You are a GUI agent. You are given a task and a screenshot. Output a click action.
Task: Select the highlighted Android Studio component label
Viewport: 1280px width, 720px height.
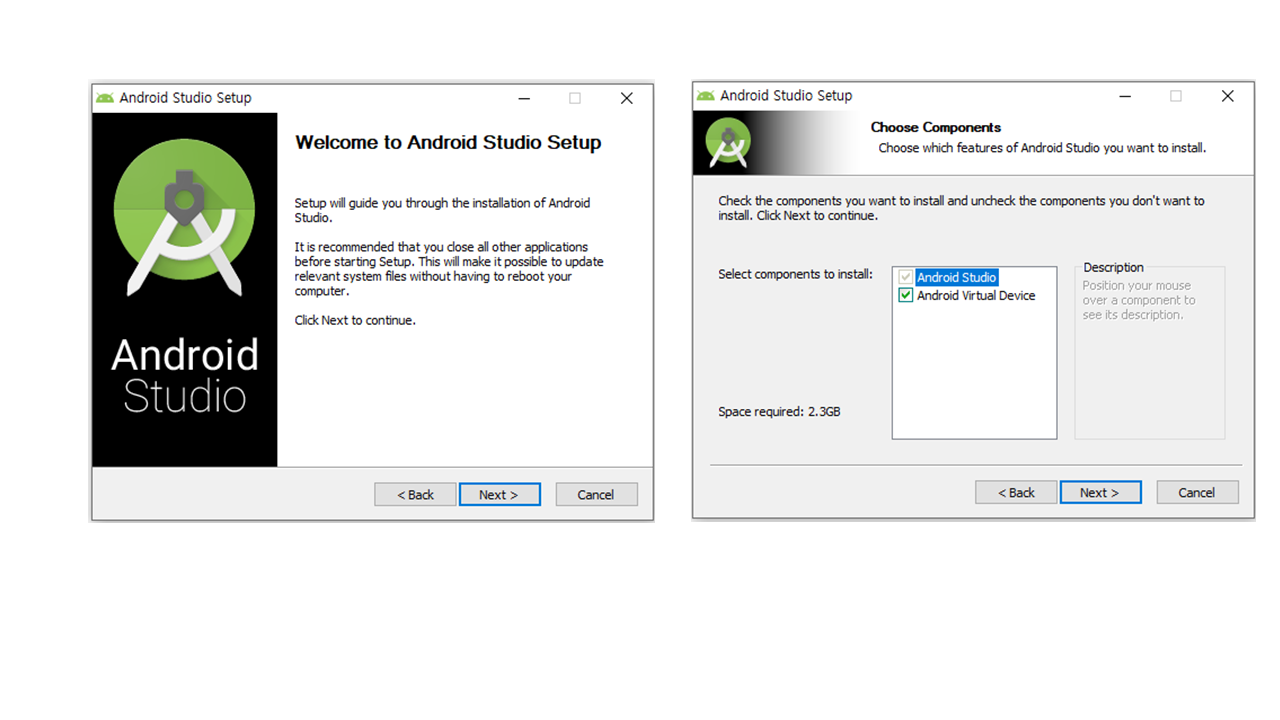pos(956,277)
